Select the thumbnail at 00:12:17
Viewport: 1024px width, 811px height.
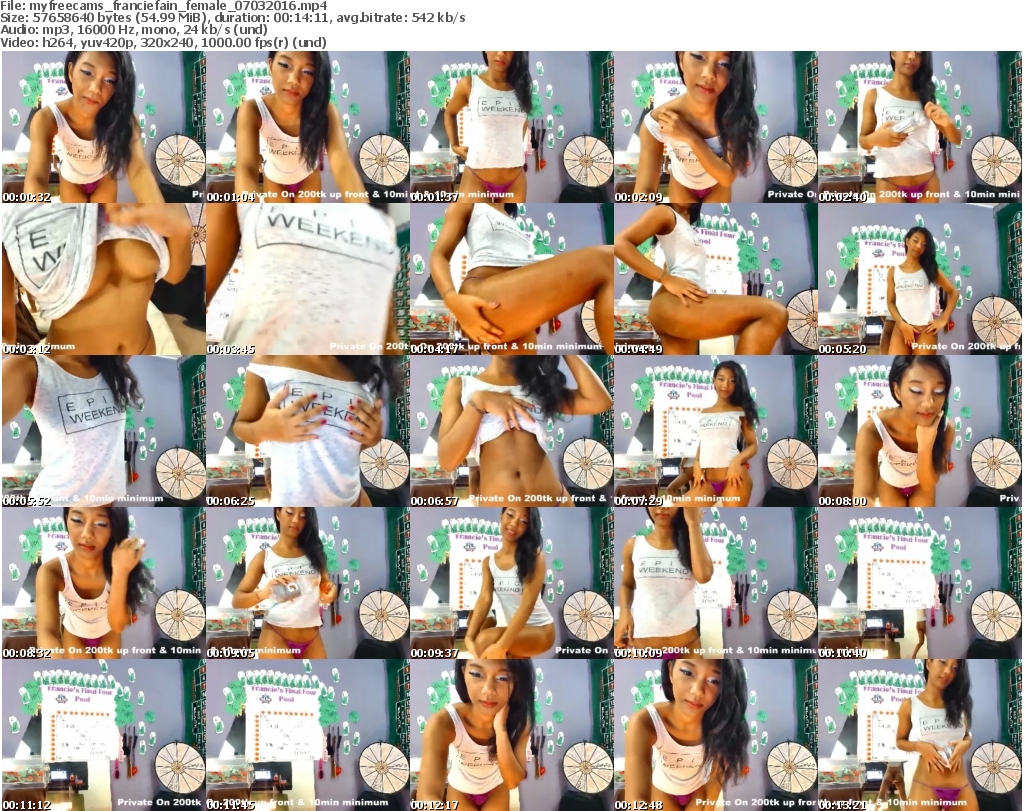510,735
